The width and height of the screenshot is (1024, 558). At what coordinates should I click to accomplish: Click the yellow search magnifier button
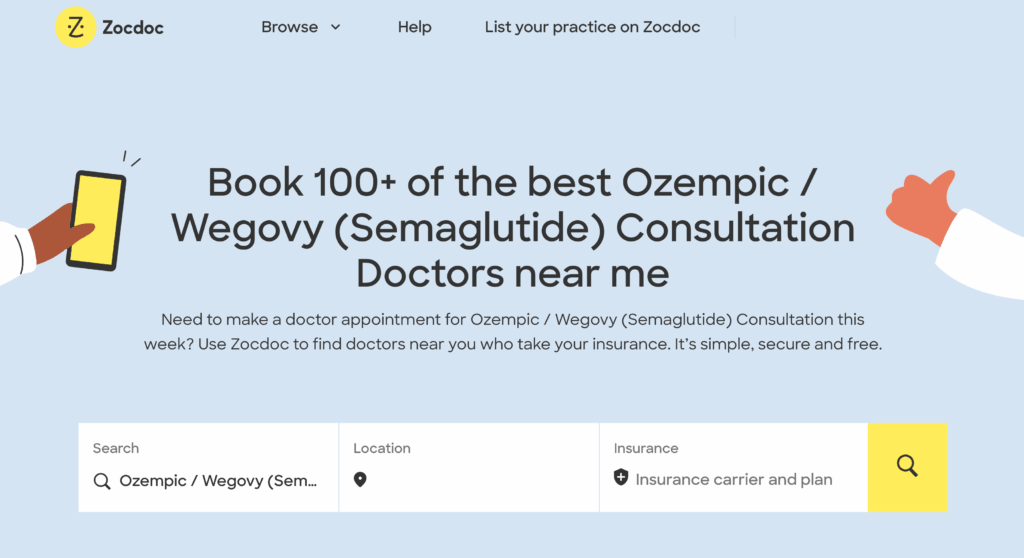(x=907, y=467)
